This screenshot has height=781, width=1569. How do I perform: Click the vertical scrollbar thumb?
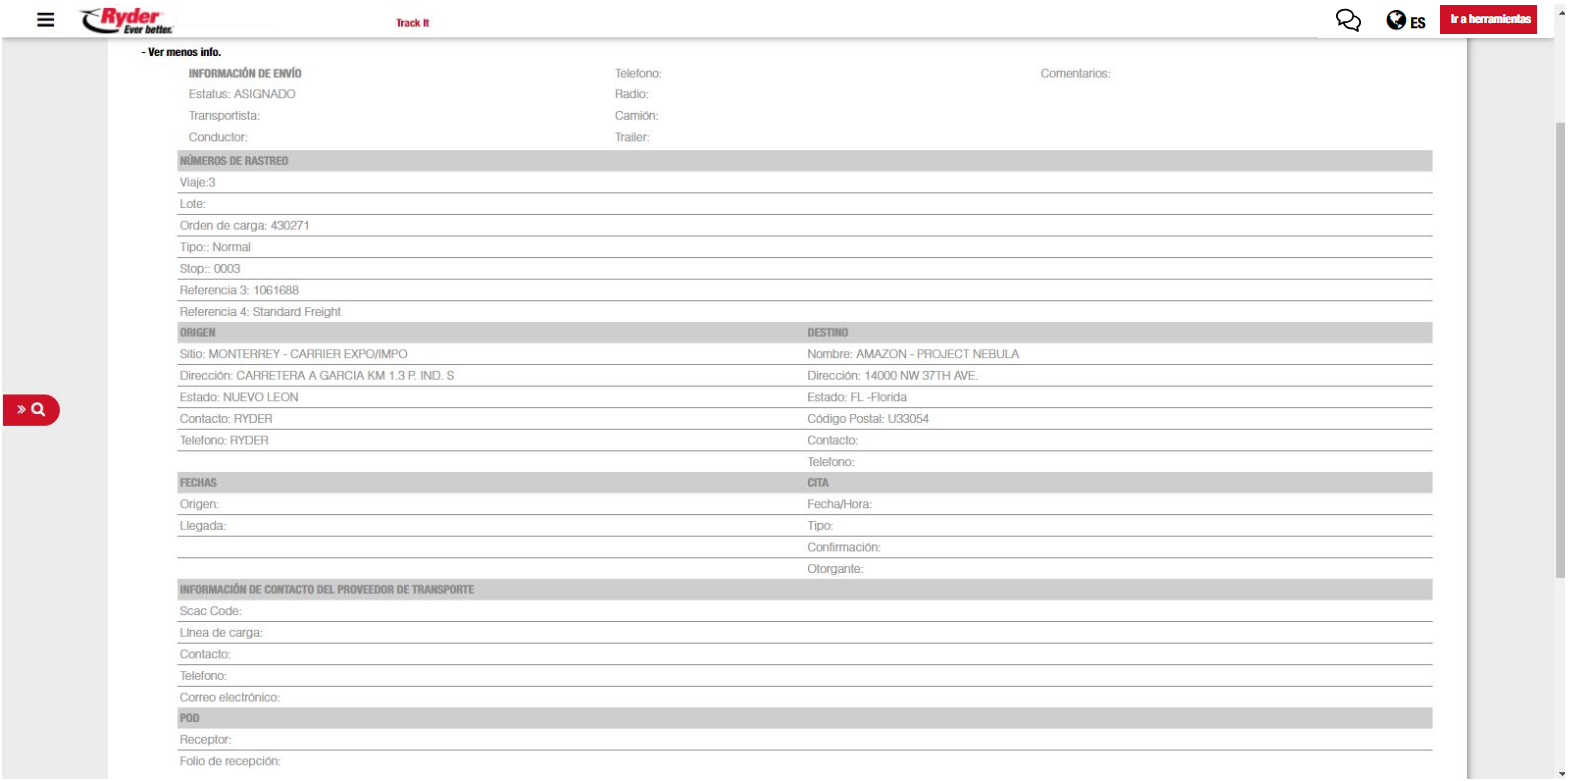1560,350
